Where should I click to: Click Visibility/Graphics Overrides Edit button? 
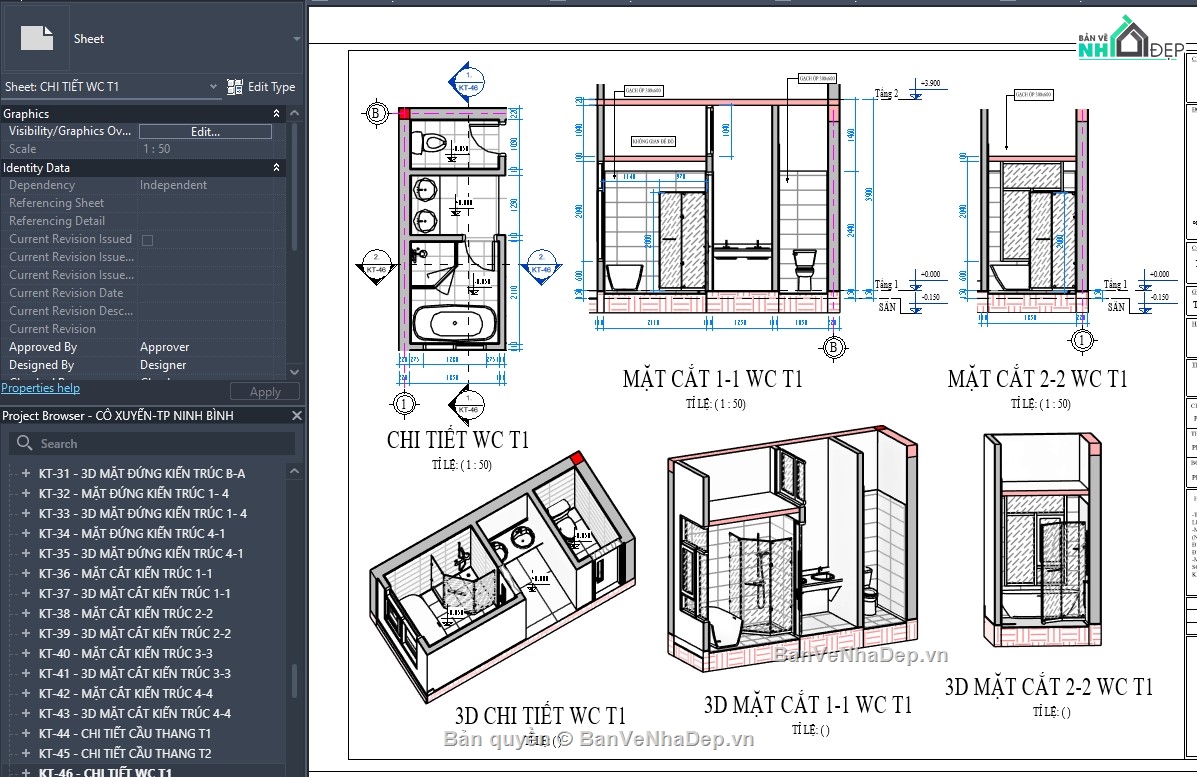click(205, 131)
